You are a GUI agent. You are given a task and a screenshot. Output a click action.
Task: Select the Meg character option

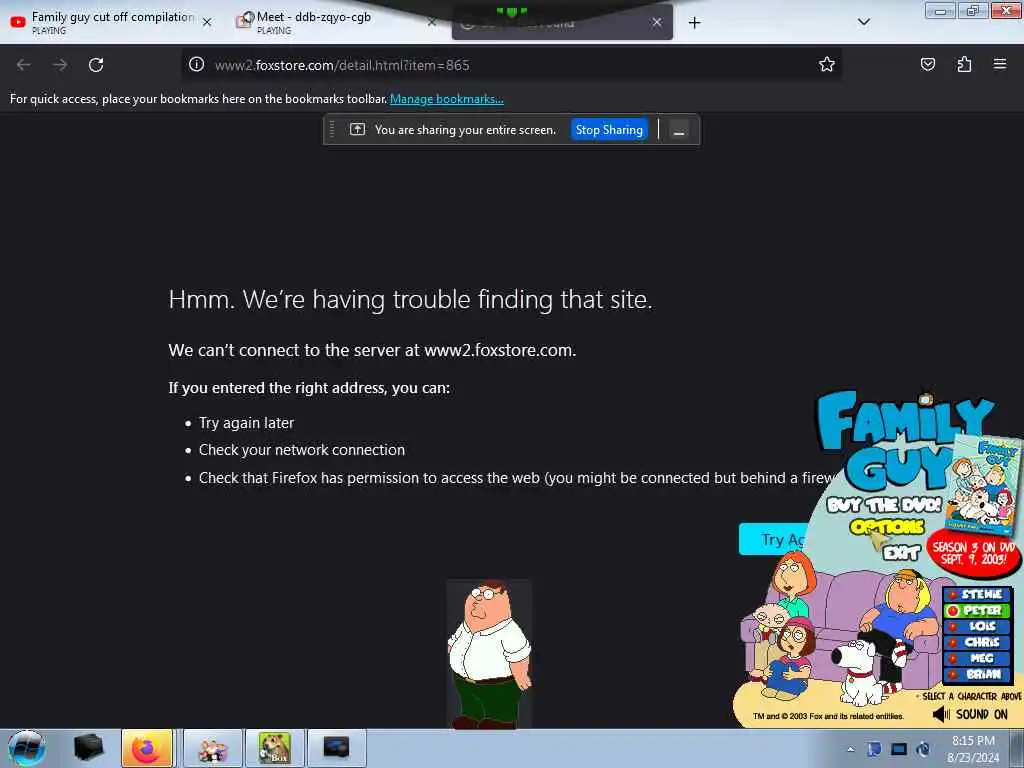point(977,658)
